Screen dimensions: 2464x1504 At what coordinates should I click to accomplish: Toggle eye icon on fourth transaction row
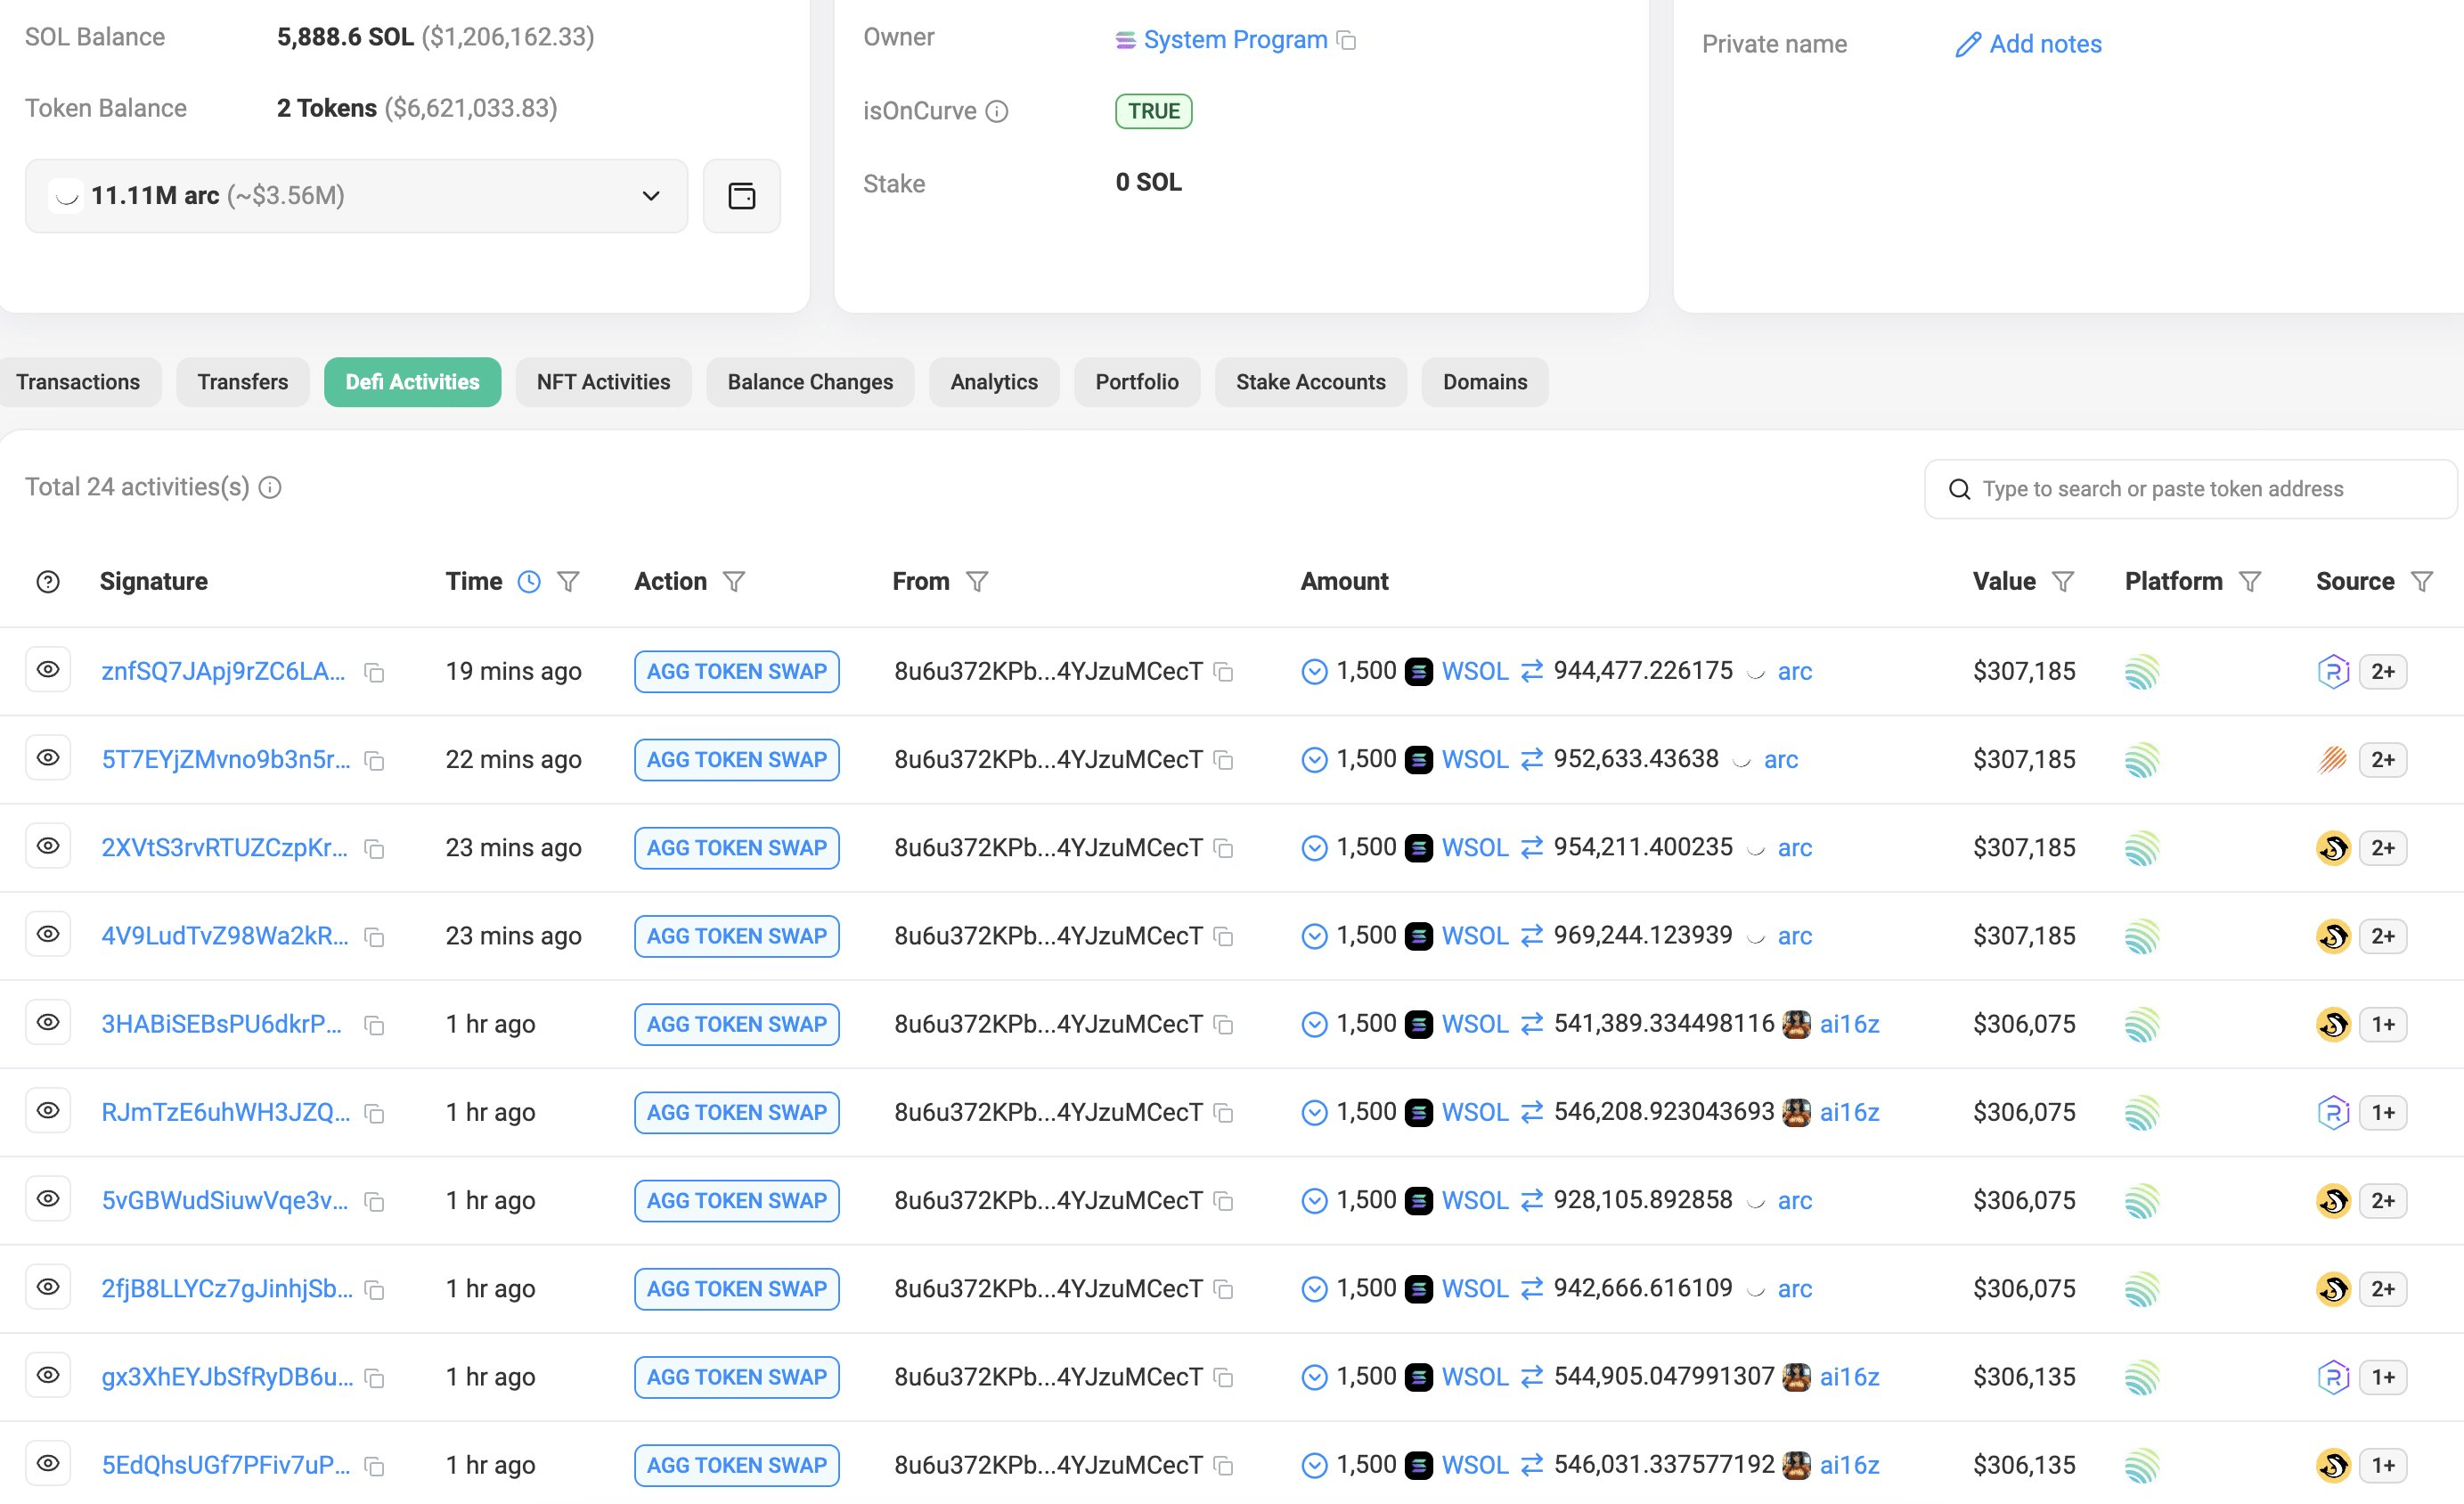[47, 934]
